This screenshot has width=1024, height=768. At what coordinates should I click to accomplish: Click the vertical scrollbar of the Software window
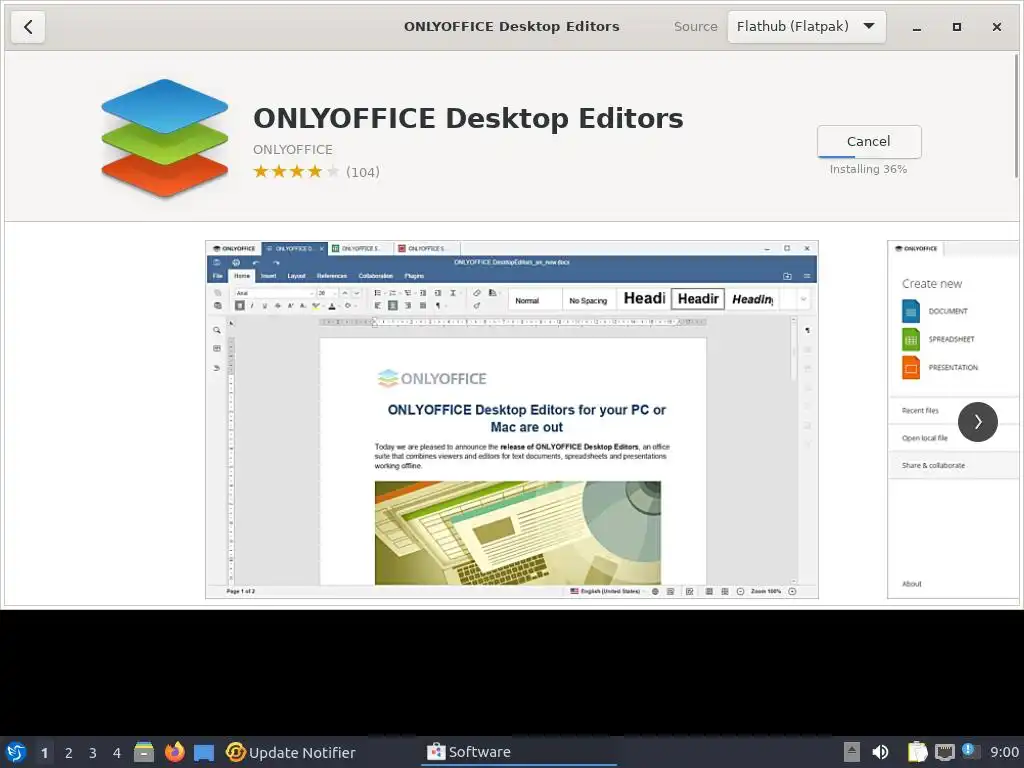pos(1016,118)
